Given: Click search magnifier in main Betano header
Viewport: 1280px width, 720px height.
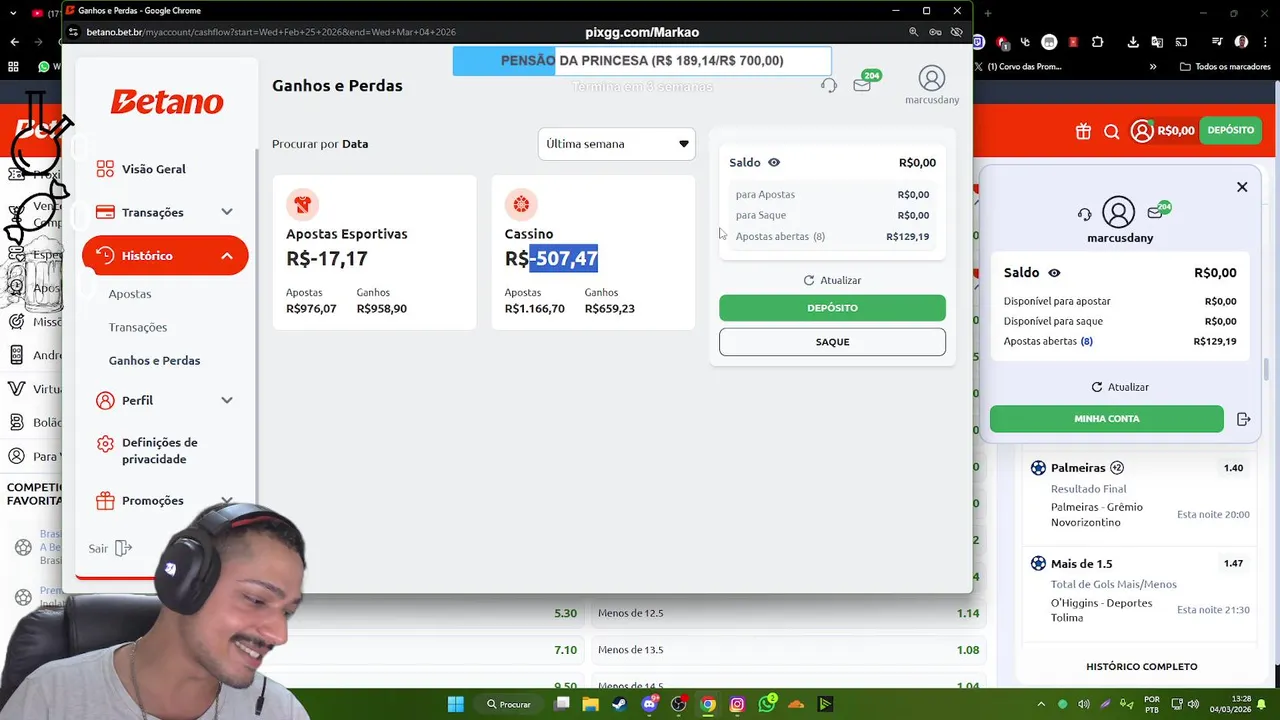Looking at the screenshot, I should point(1111,131).
